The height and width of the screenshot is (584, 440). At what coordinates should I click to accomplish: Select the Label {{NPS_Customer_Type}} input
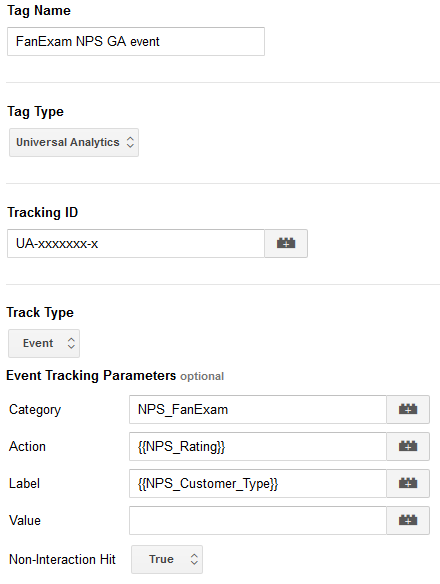(x=258, y=483)
